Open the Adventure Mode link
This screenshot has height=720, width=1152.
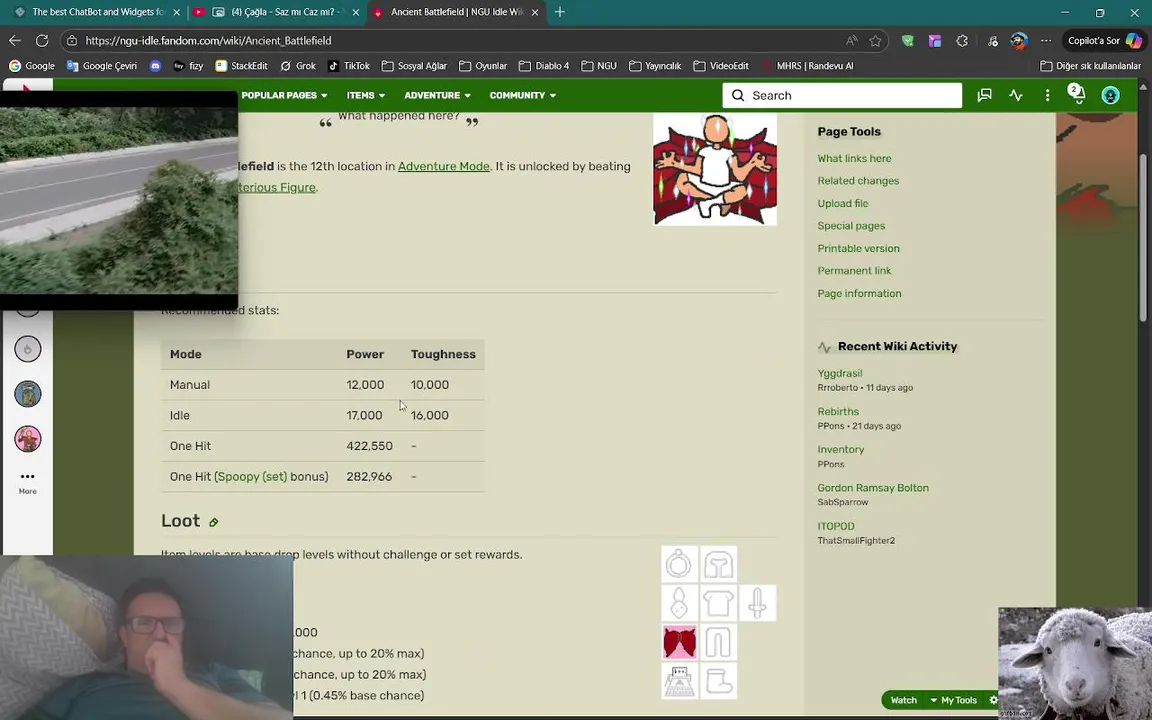click(443, 167)
